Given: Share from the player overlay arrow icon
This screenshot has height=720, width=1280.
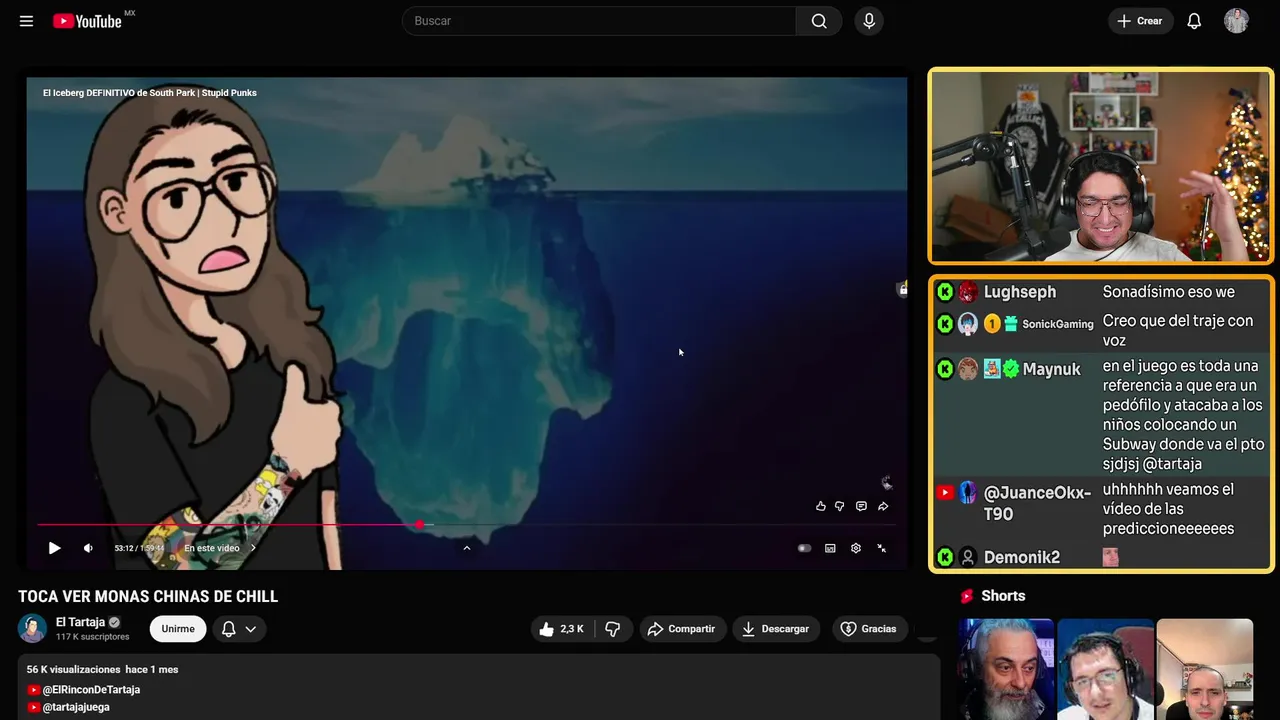Looking at the screenshot, I should (883, 506).
